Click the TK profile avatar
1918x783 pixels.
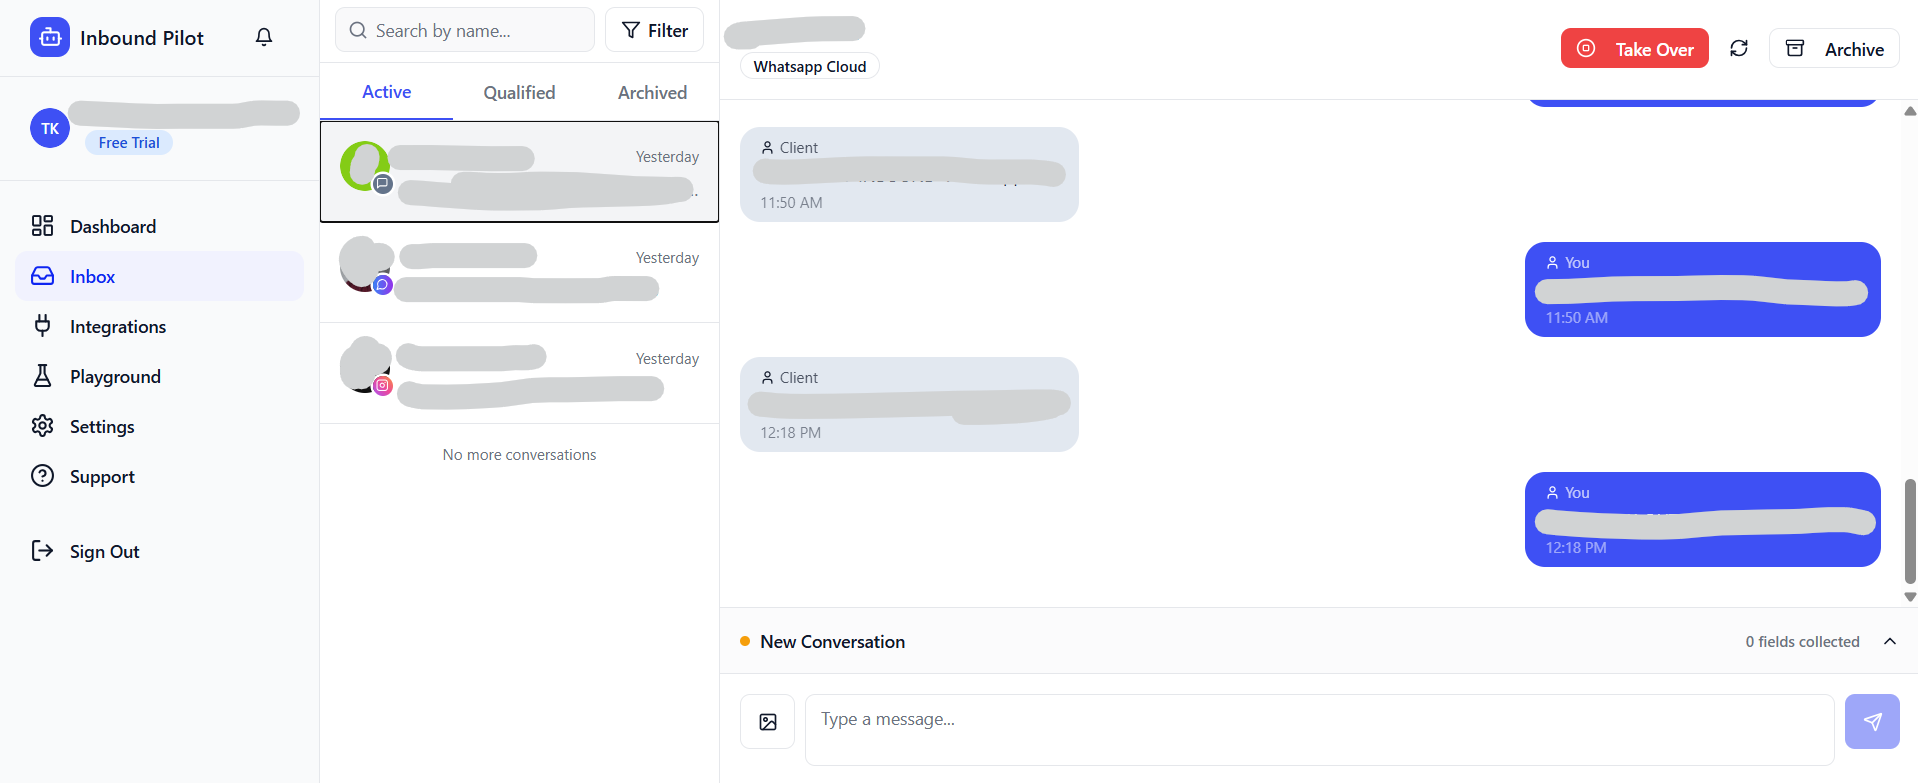(x=50, y=128)
